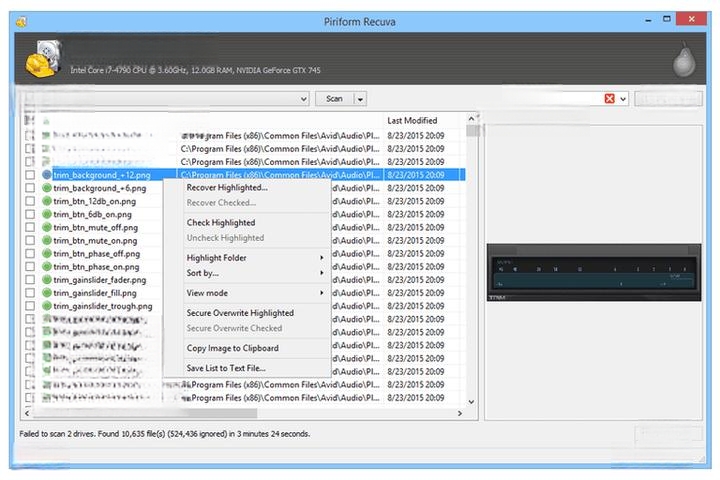
Task: Click the horizontal scrollbar right arrow
Action: (460, 413)
